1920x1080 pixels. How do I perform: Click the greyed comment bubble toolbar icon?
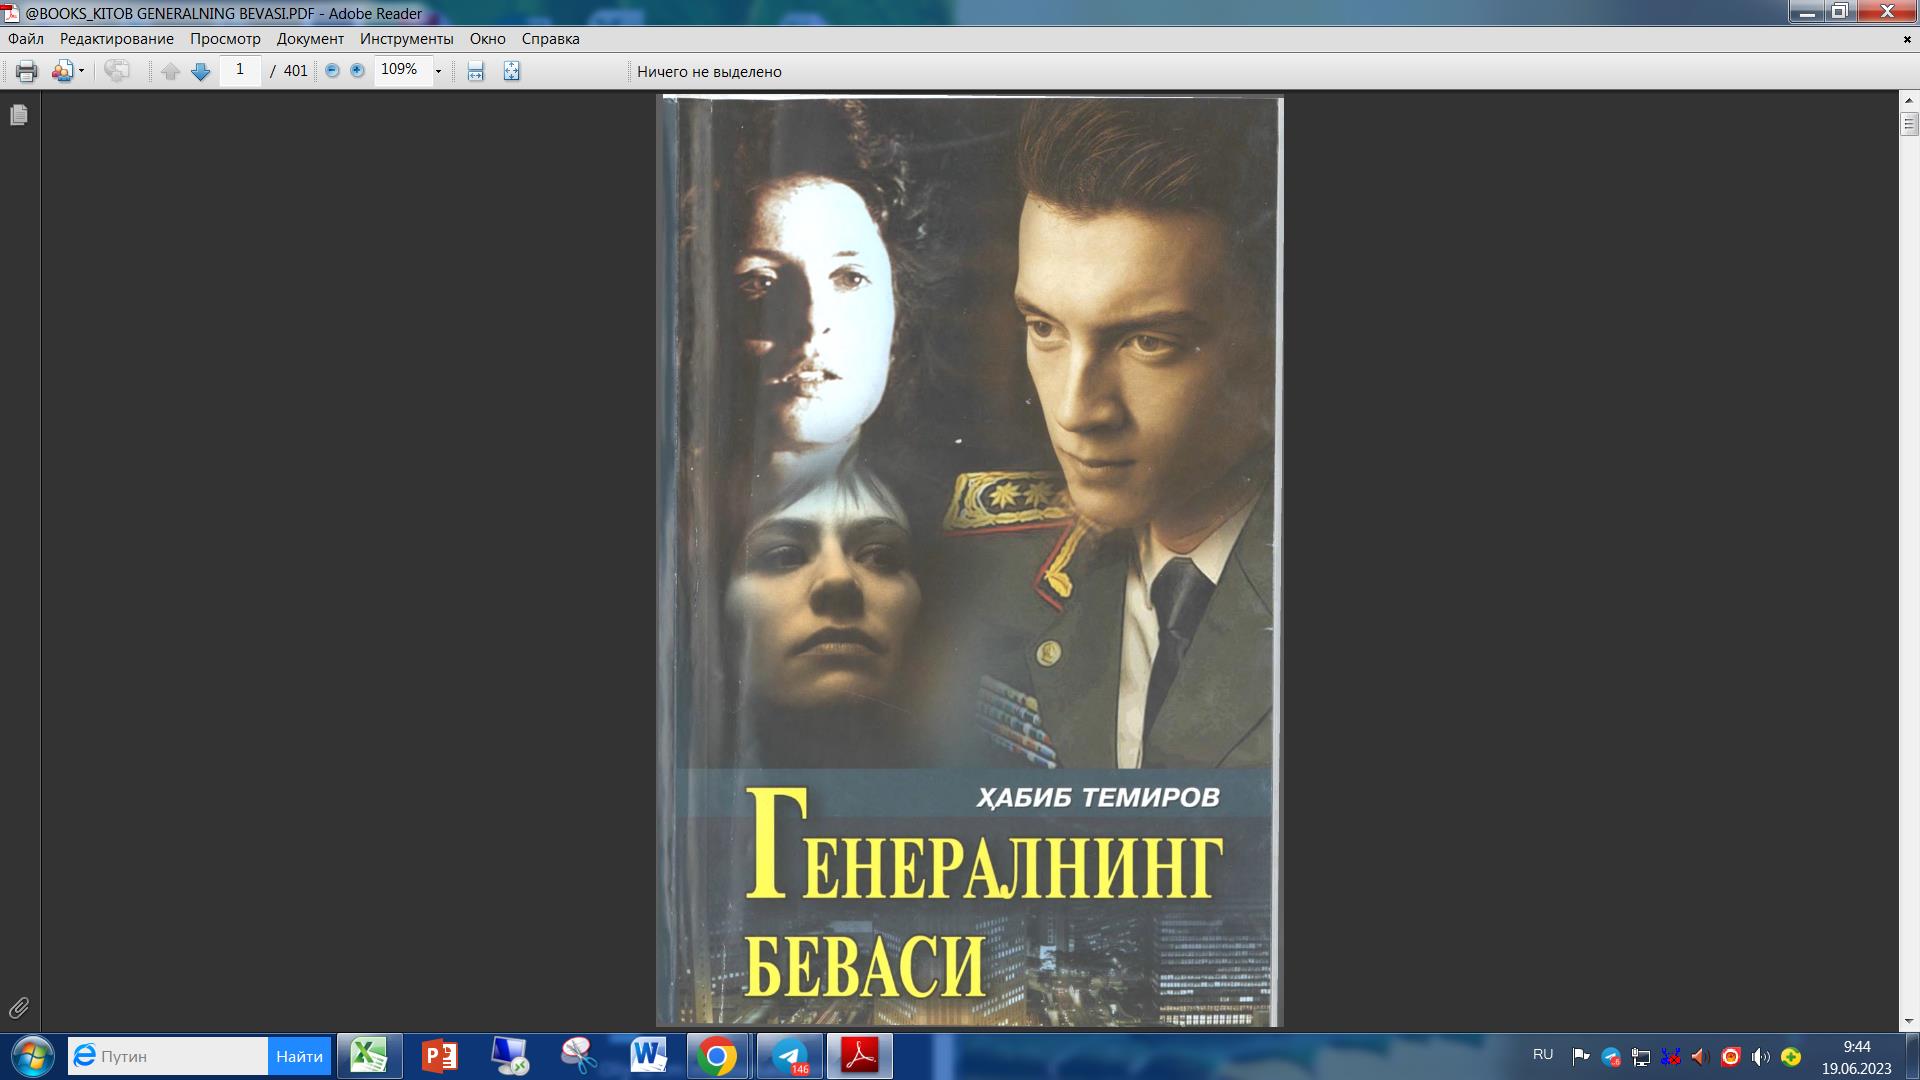(117, 71)
